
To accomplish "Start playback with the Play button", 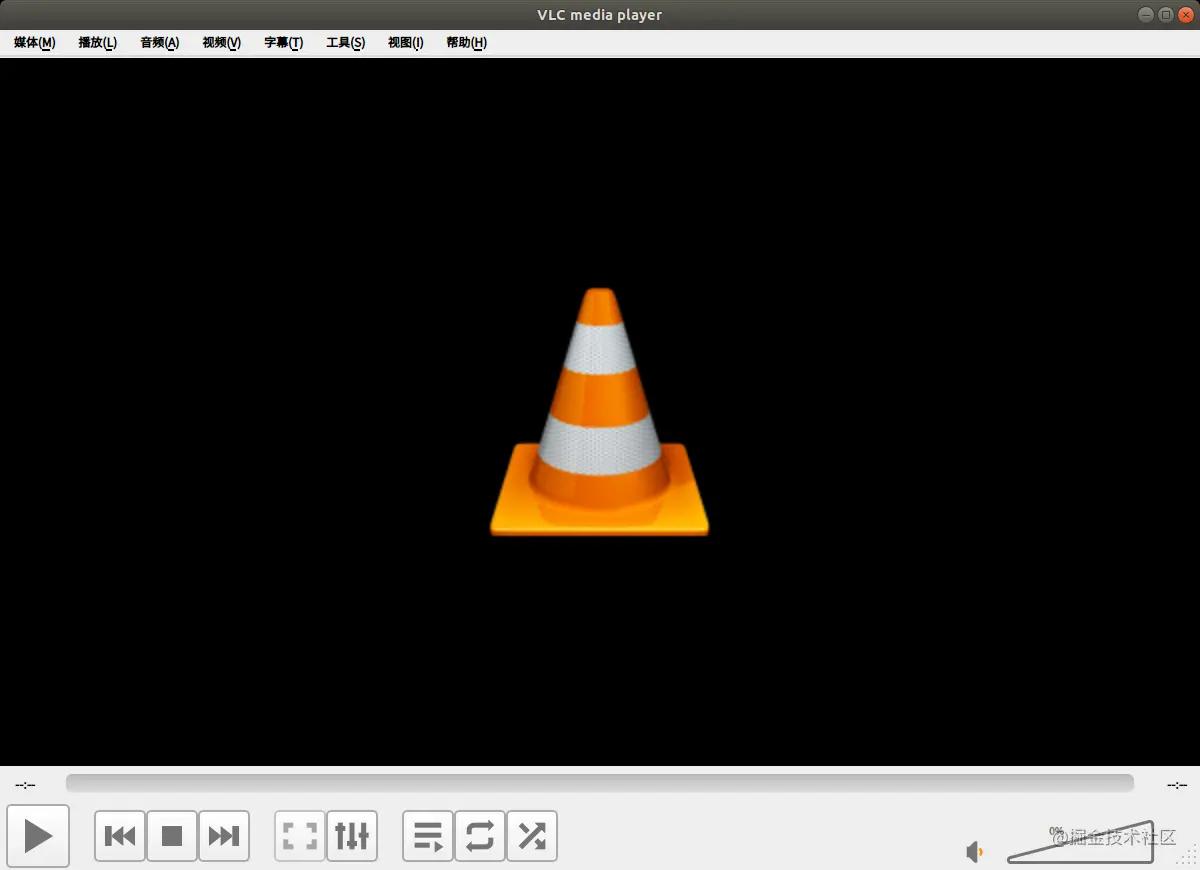I will pos(38,835).
